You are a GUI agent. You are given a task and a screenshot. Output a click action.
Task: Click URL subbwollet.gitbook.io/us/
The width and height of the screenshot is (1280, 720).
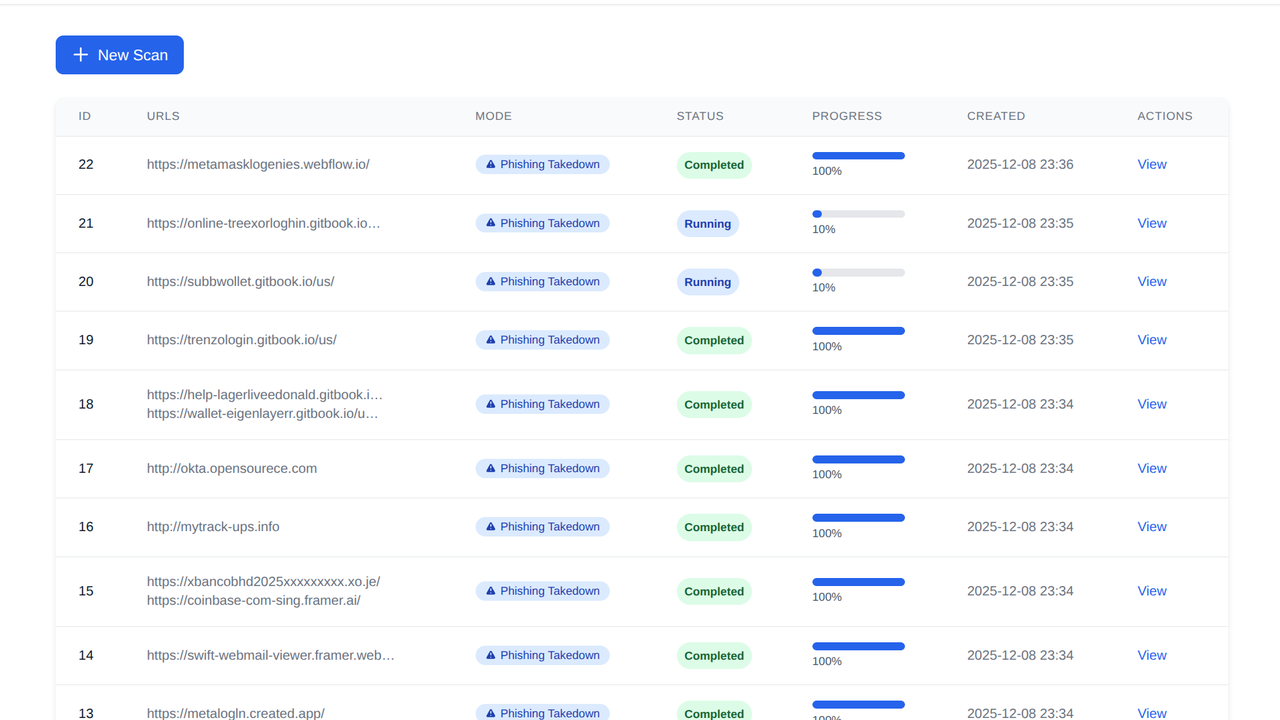241,281
